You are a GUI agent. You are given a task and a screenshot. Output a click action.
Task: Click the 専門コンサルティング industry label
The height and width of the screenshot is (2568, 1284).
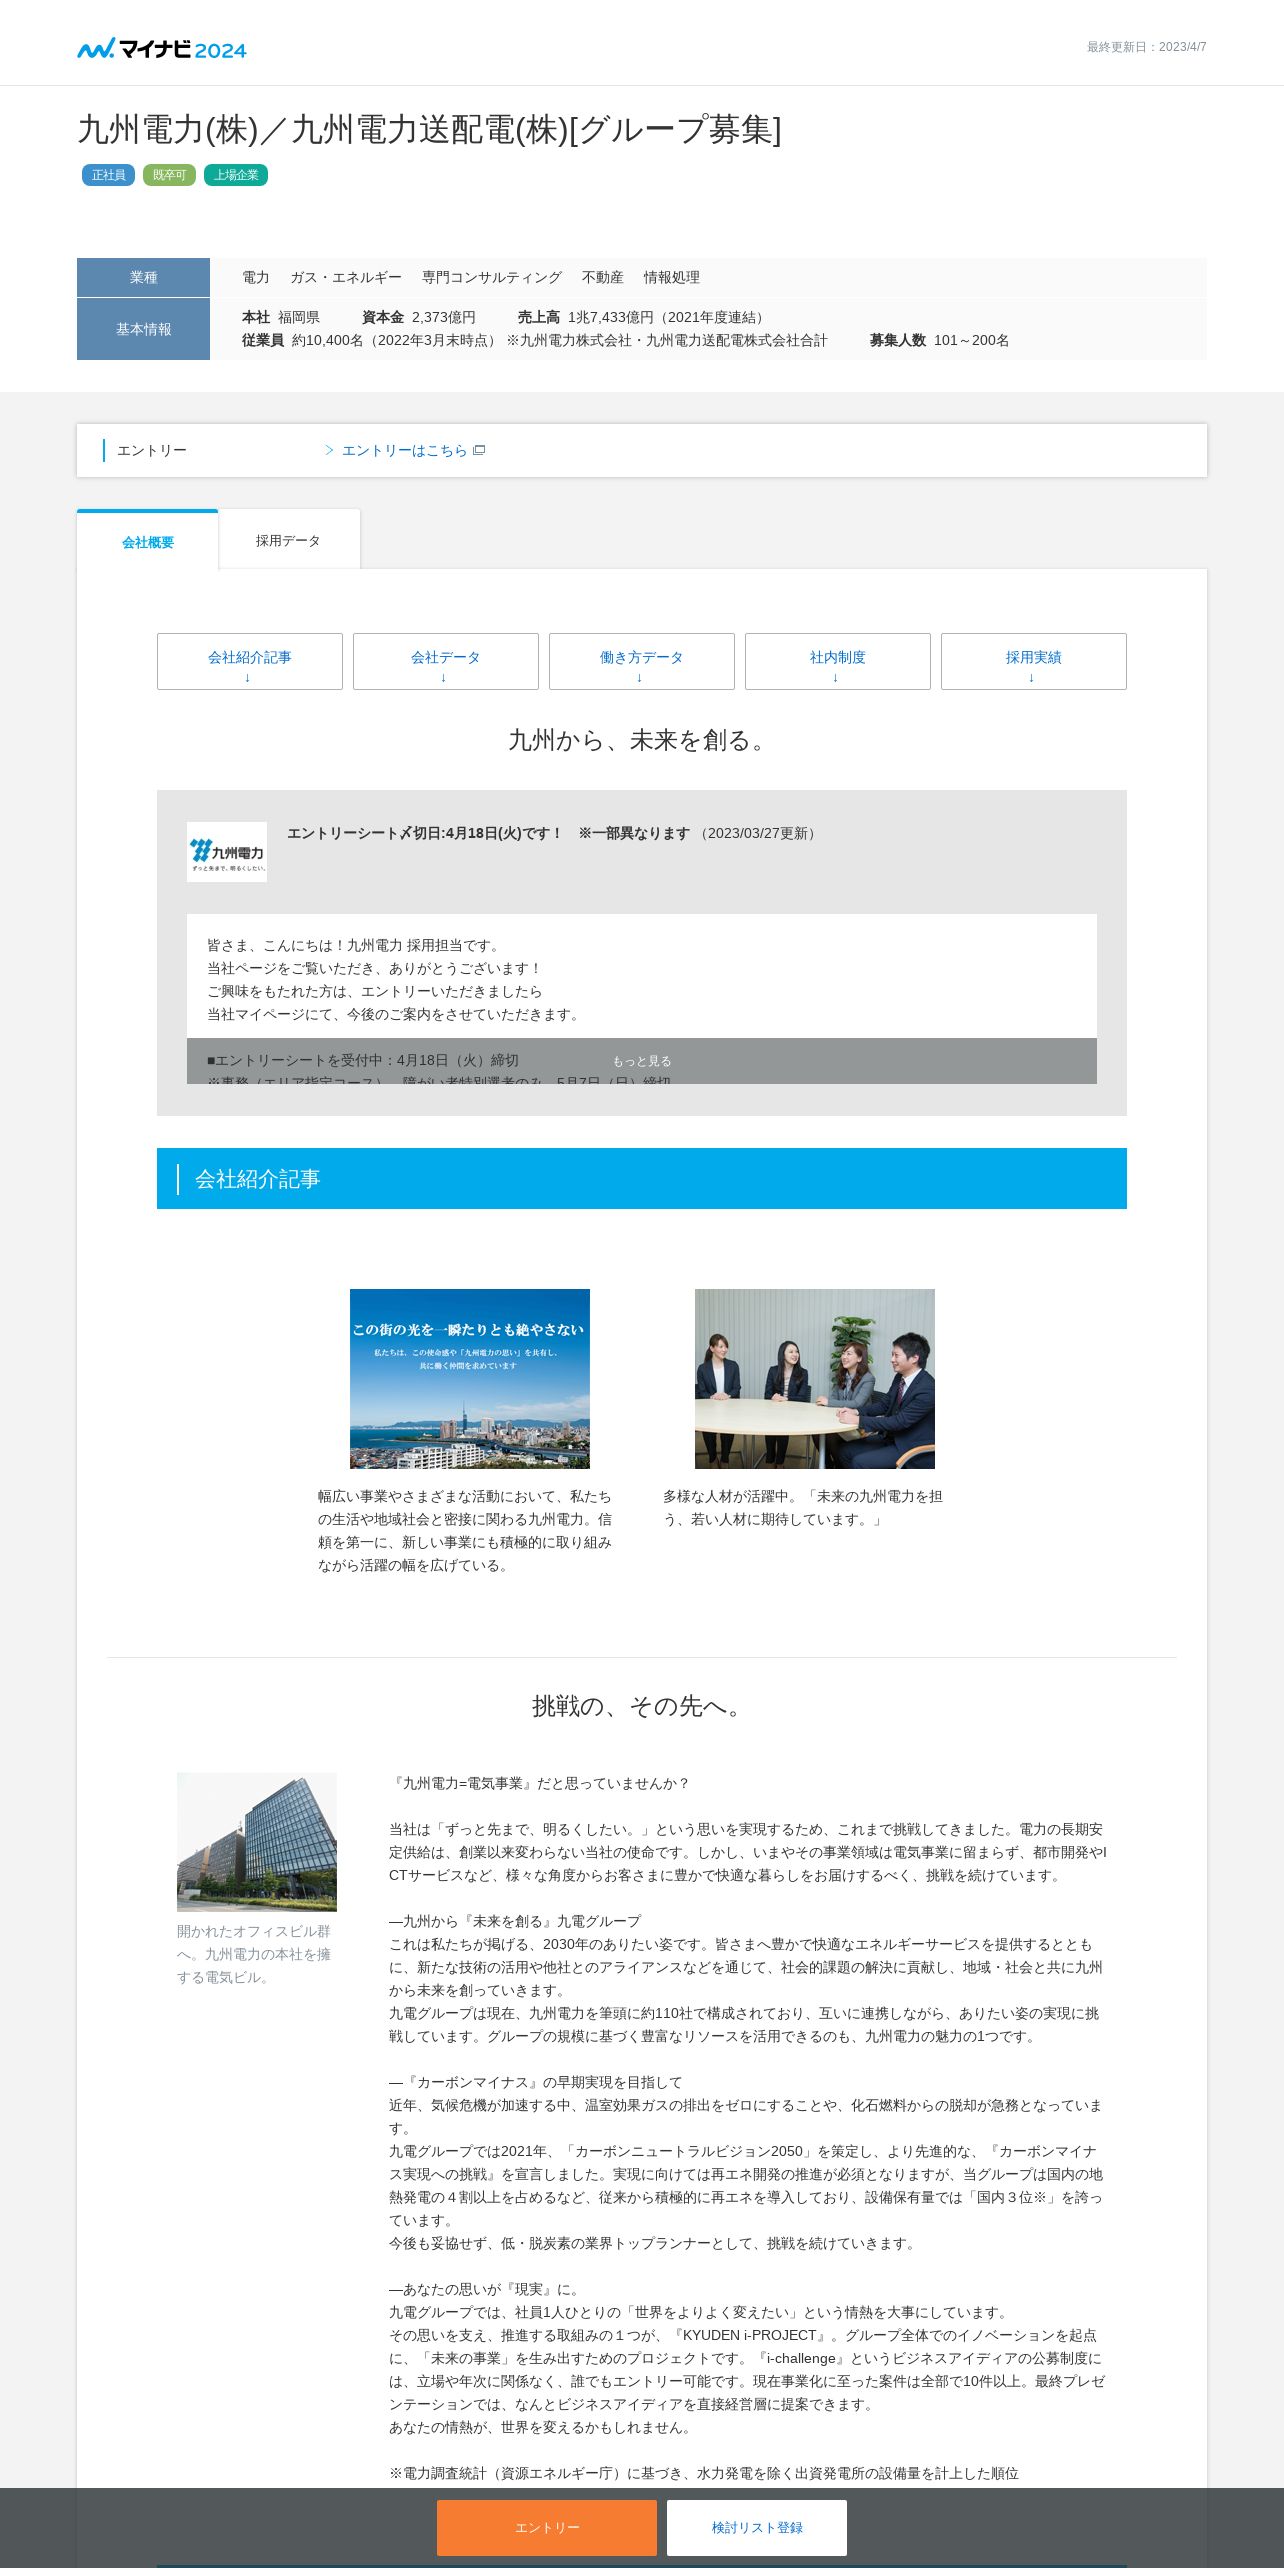tap(492, 277)
